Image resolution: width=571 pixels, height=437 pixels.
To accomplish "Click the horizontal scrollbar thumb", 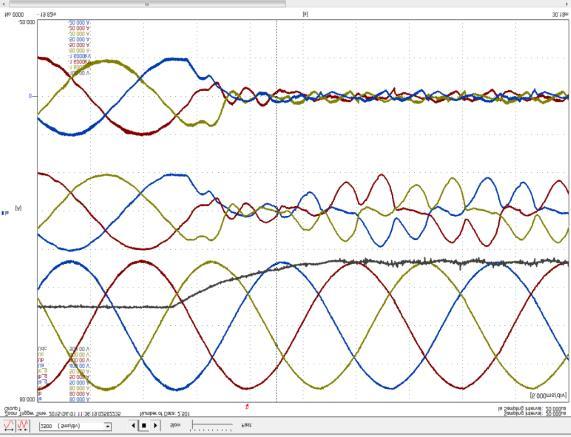I will coord(147,4).
